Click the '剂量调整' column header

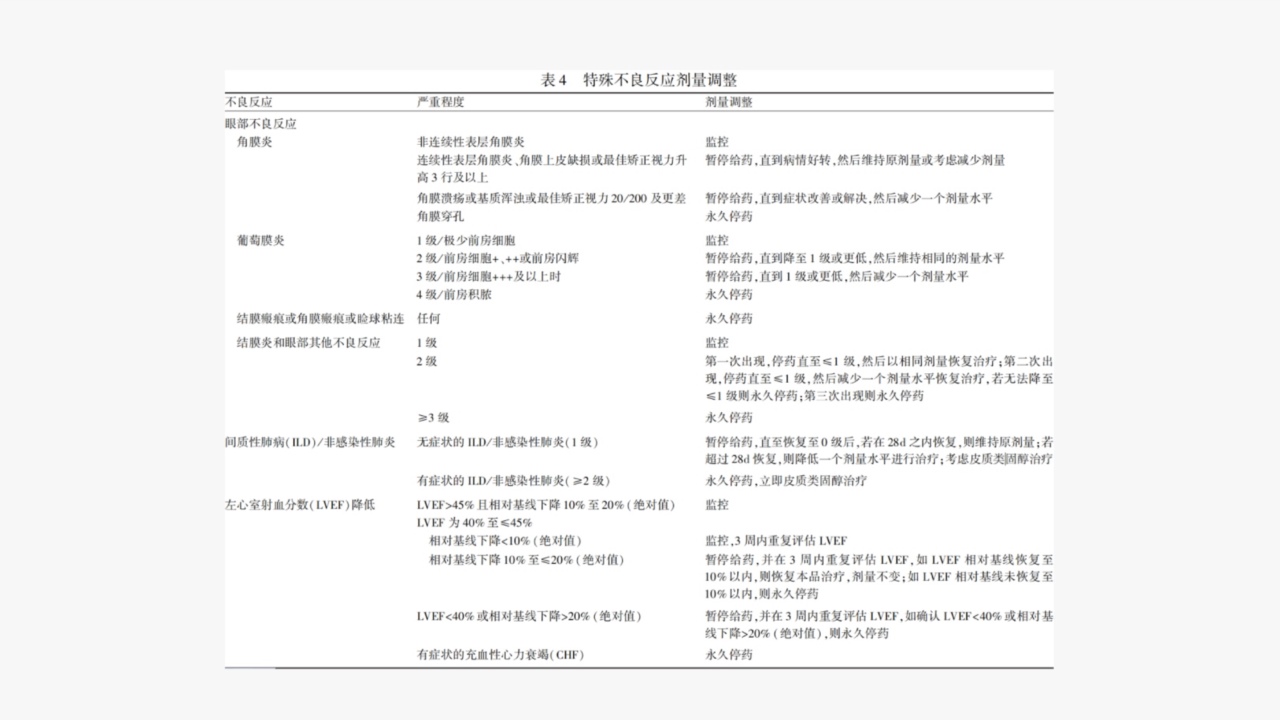tap(729, 102)
